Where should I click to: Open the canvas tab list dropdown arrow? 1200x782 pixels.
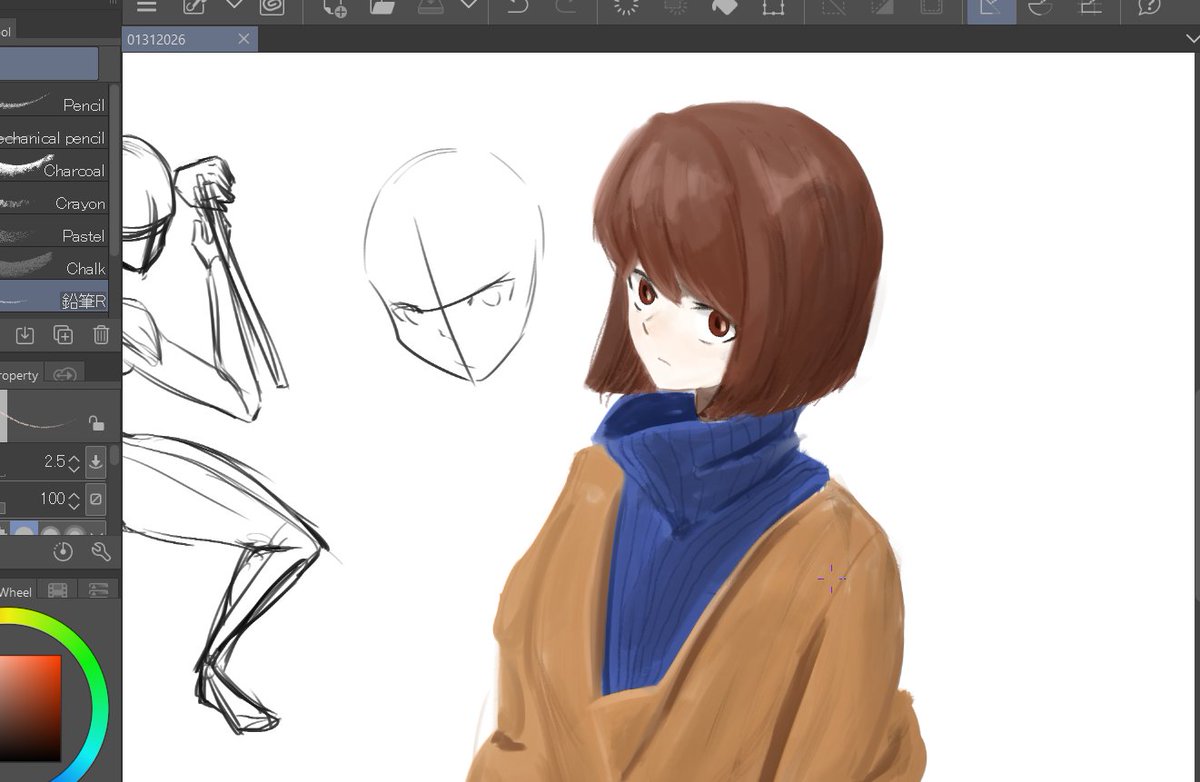coord(1191,38)
